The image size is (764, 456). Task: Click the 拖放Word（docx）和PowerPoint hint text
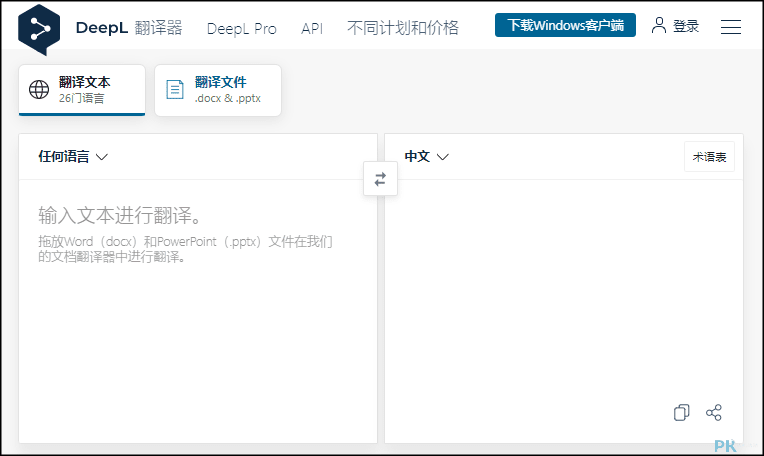[x=185, y=249]
